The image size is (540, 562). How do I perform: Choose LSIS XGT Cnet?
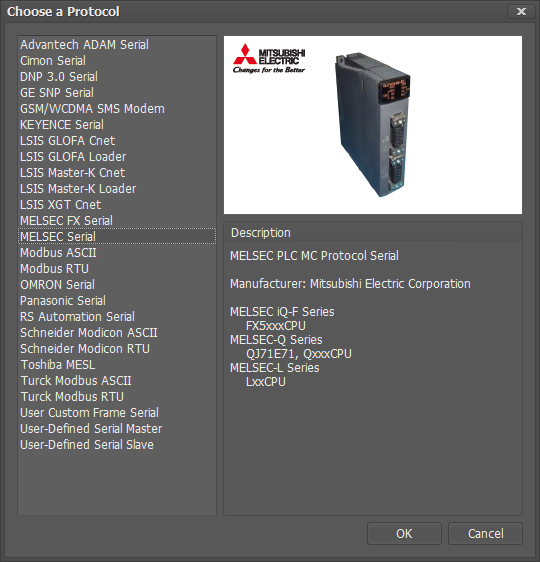click(117, 205)
